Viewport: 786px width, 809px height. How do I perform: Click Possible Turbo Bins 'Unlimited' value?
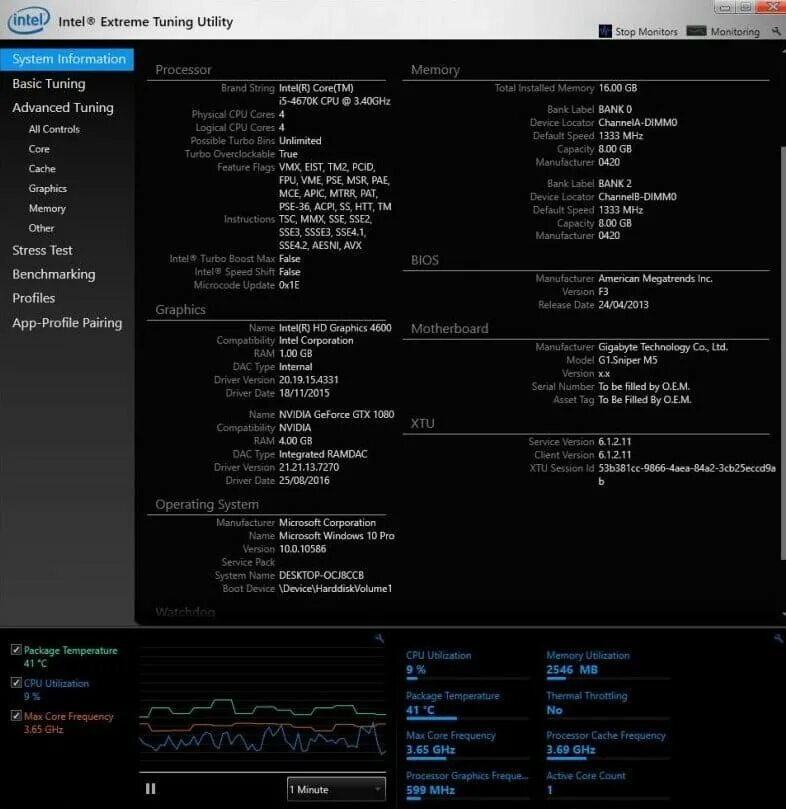[x=300, y=141]
